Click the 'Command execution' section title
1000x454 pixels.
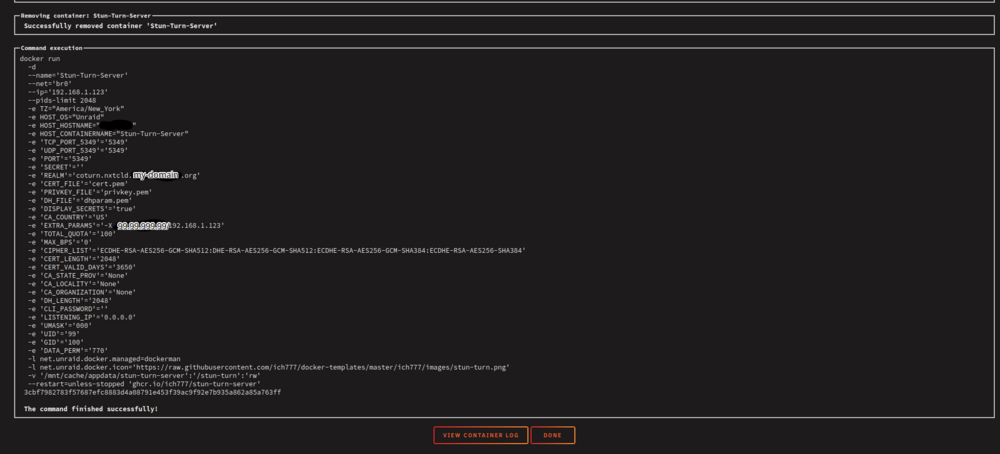coord(52,48)
